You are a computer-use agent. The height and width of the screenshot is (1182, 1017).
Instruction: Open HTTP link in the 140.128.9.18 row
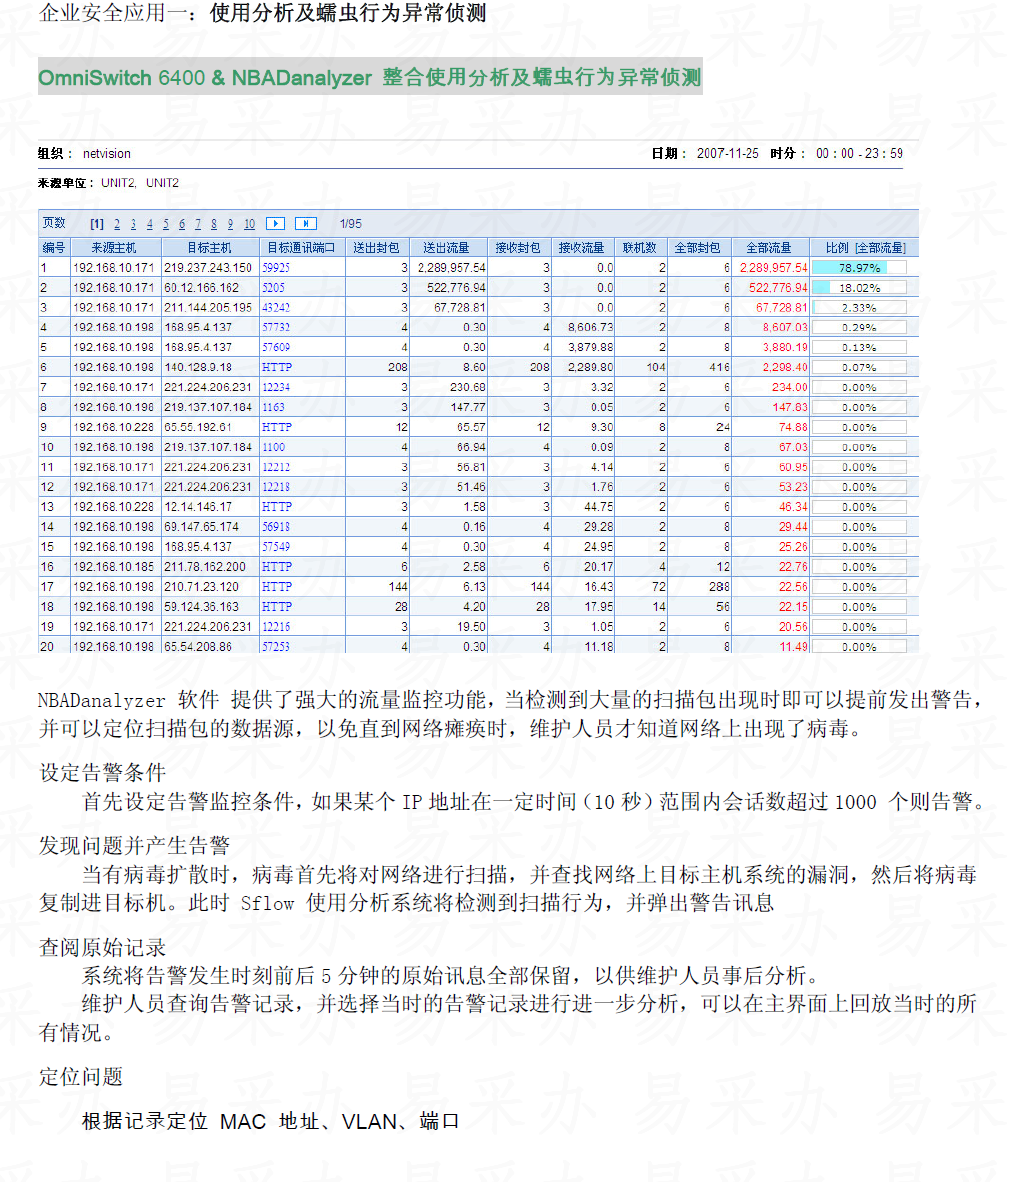coord(277,367)
